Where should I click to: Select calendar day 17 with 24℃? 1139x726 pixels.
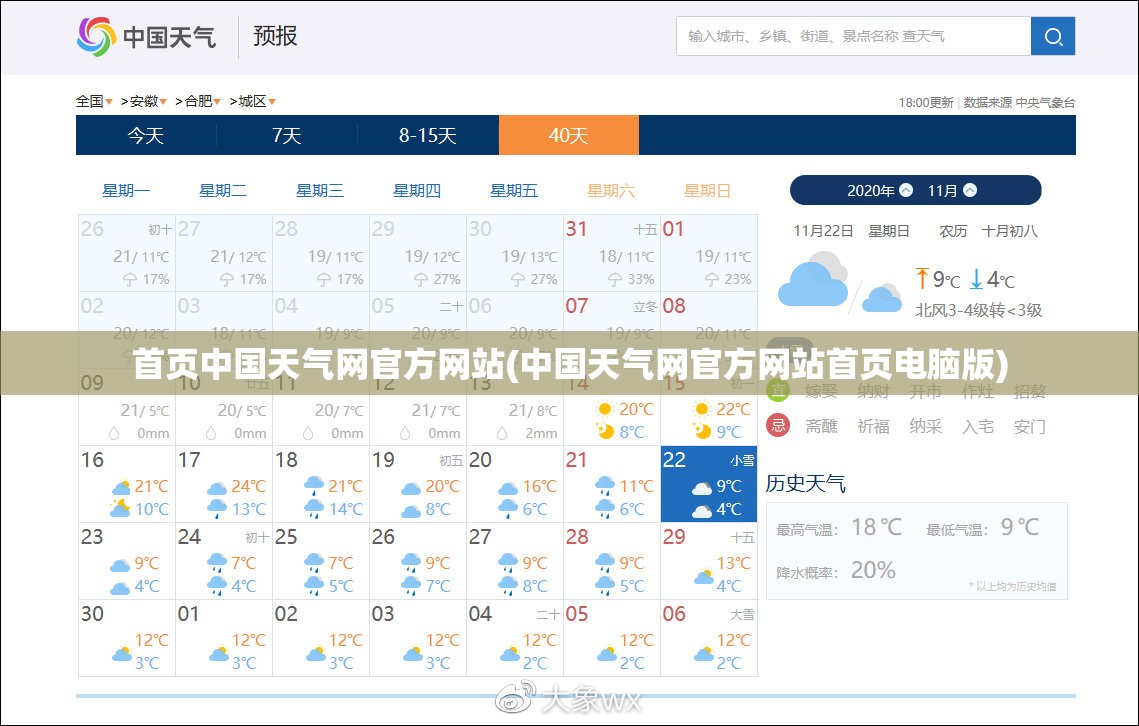point(224,484)
